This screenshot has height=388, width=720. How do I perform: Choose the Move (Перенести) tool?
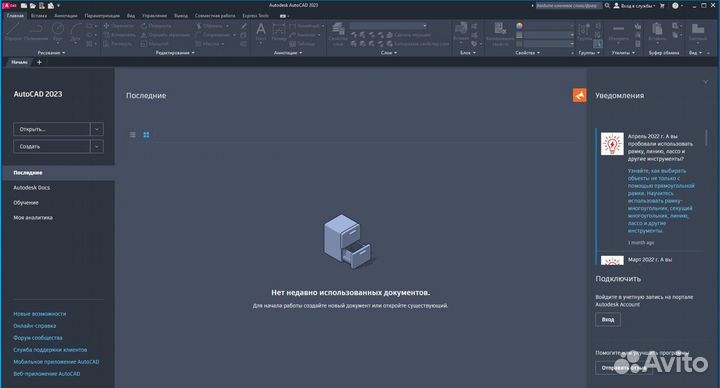pos(119,26)
